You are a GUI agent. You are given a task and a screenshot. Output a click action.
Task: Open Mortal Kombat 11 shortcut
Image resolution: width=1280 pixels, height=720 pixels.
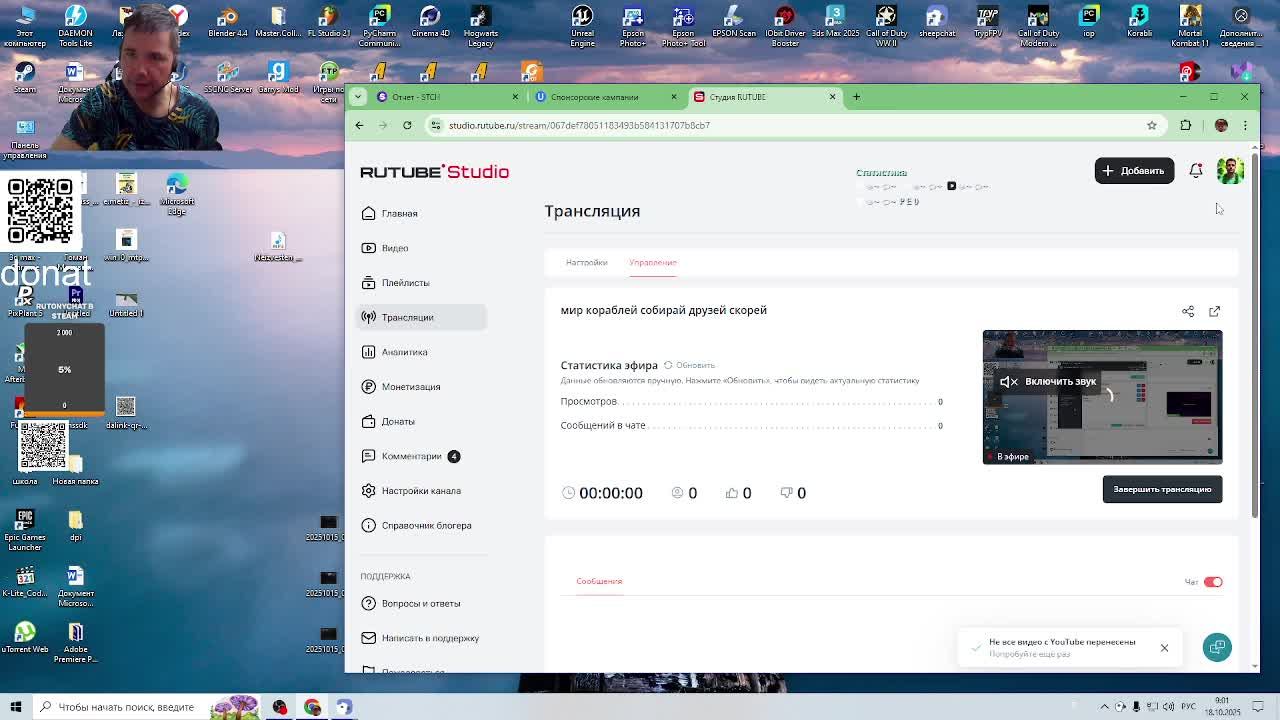pyautogui.click(x=1190, y=26)
